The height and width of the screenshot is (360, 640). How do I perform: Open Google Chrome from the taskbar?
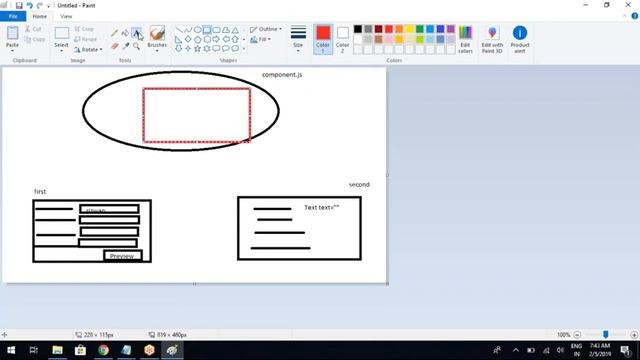pyautogui.click(x=103, y=350)
